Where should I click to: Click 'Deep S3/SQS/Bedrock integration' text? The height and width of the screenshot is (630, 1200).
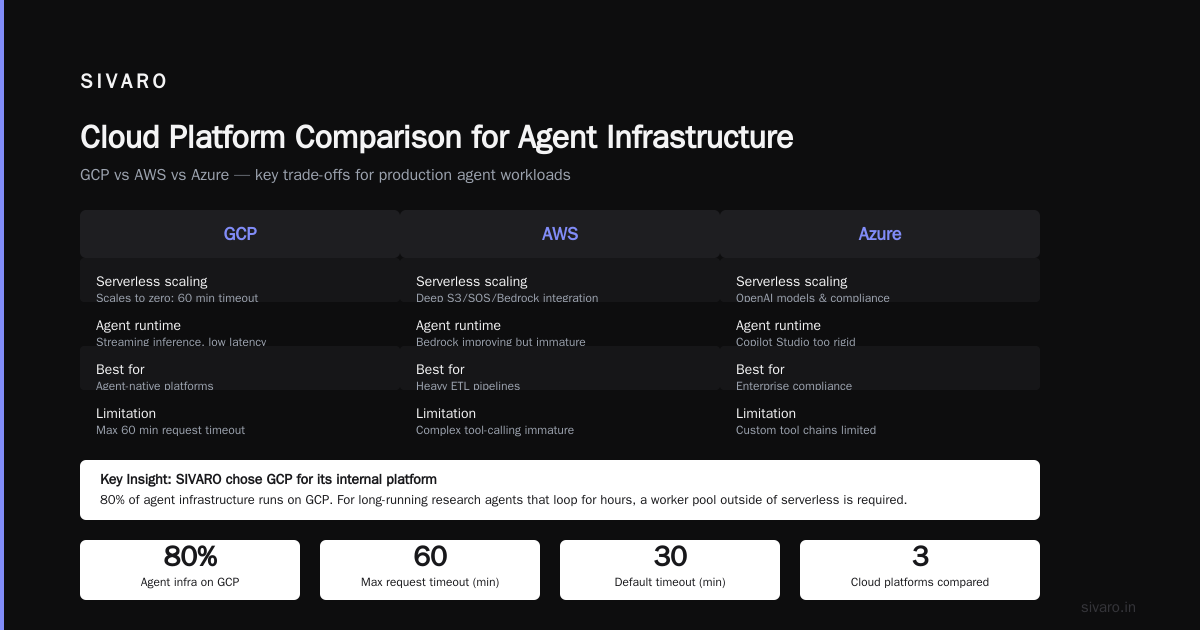point(507,297)
